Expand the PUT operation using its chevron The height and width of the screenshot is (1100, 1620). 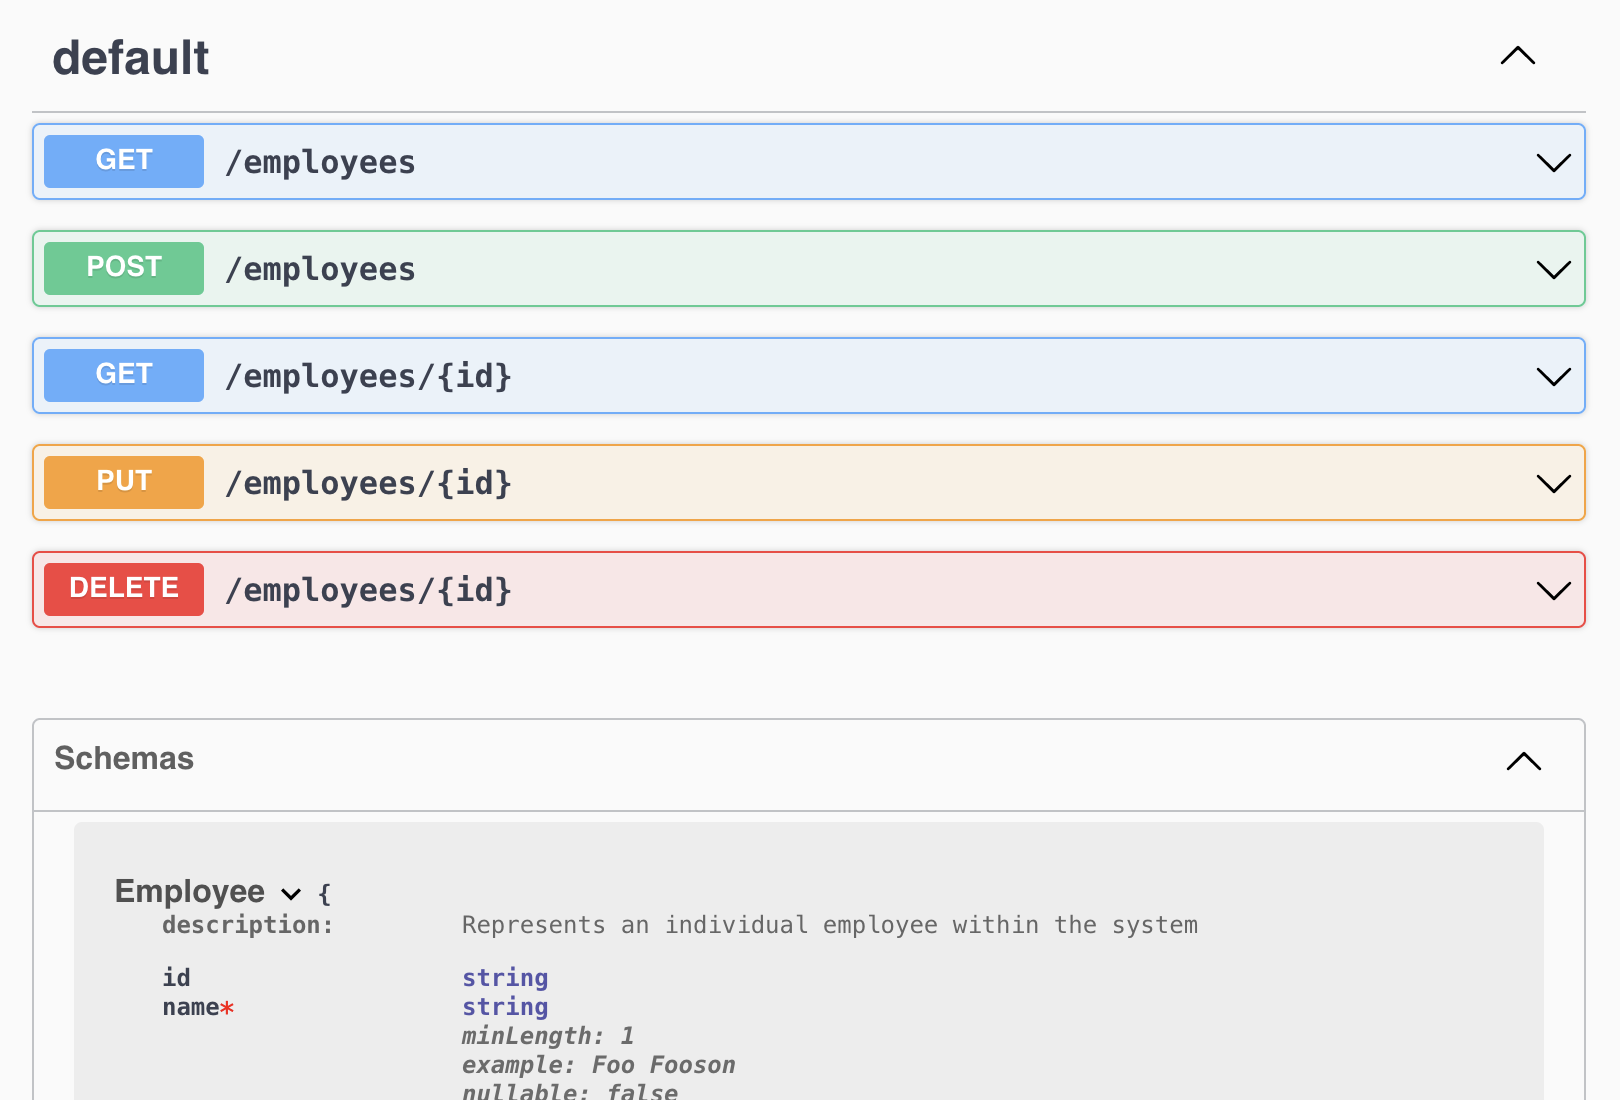tap(1553, 484)
